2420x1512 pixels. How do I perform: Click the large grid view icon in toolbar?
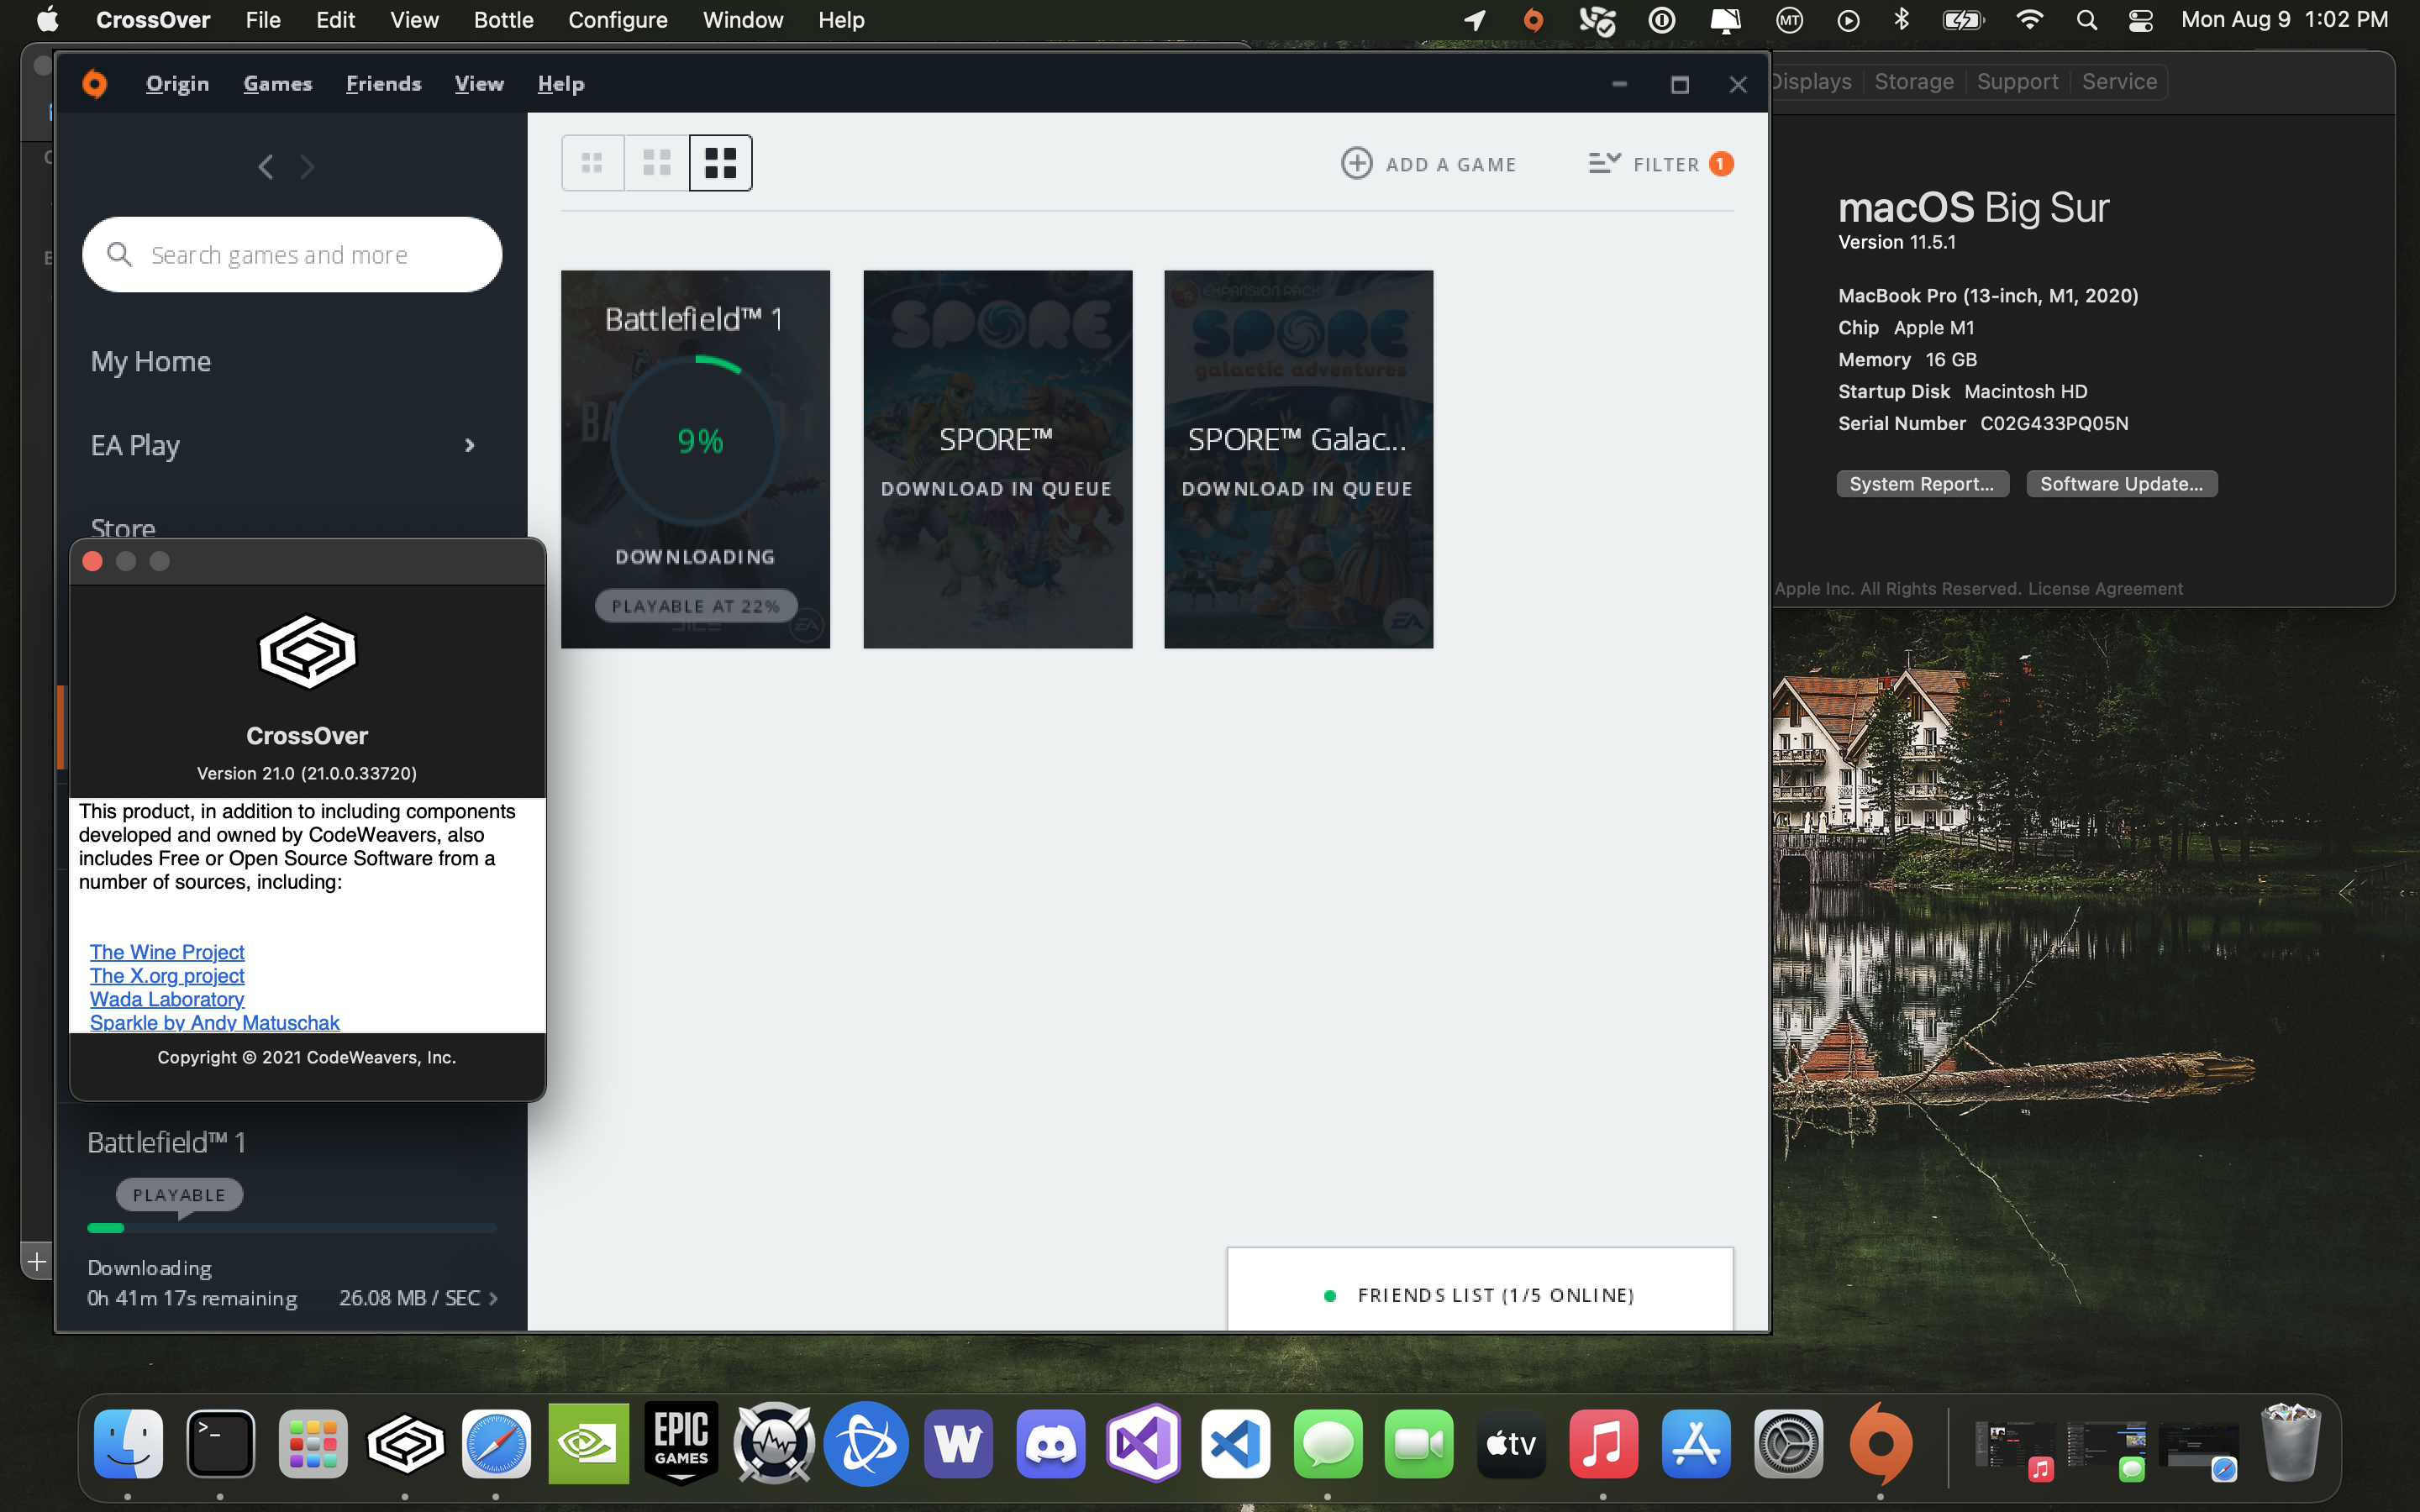(719, 162)
